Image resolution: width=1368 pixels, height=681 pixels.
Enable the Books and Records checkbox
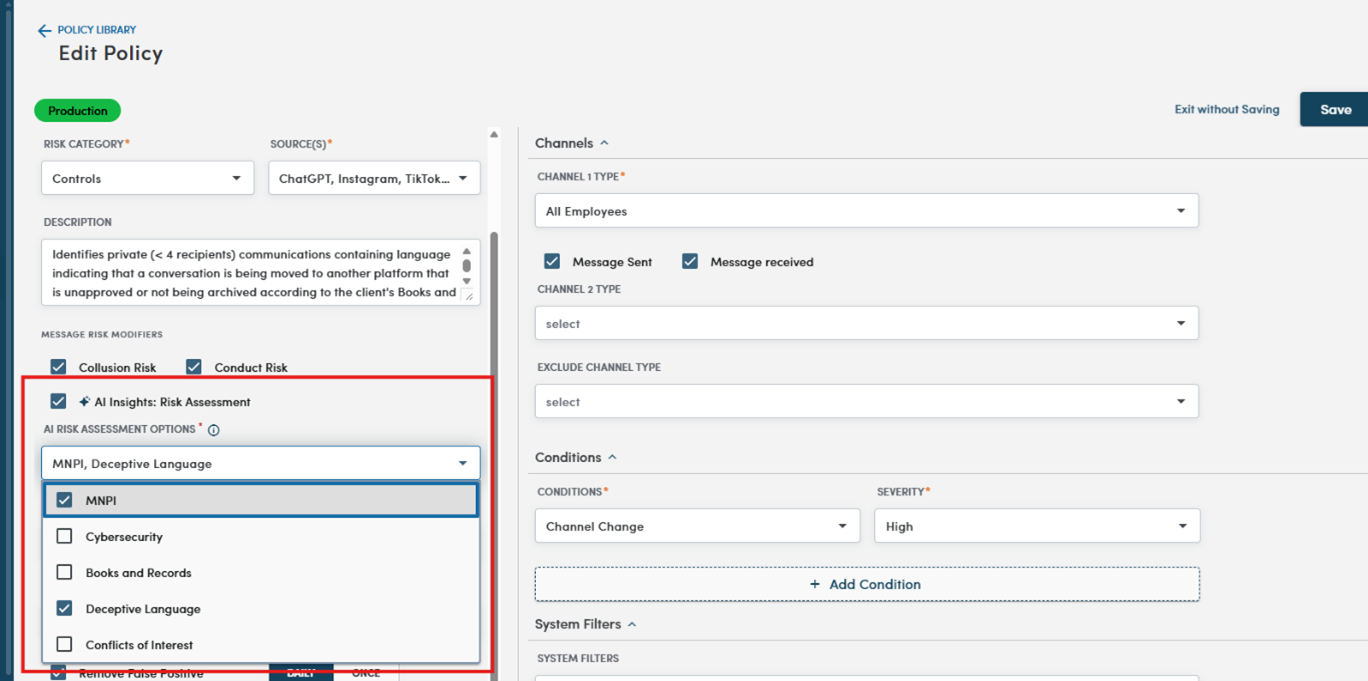65,573
